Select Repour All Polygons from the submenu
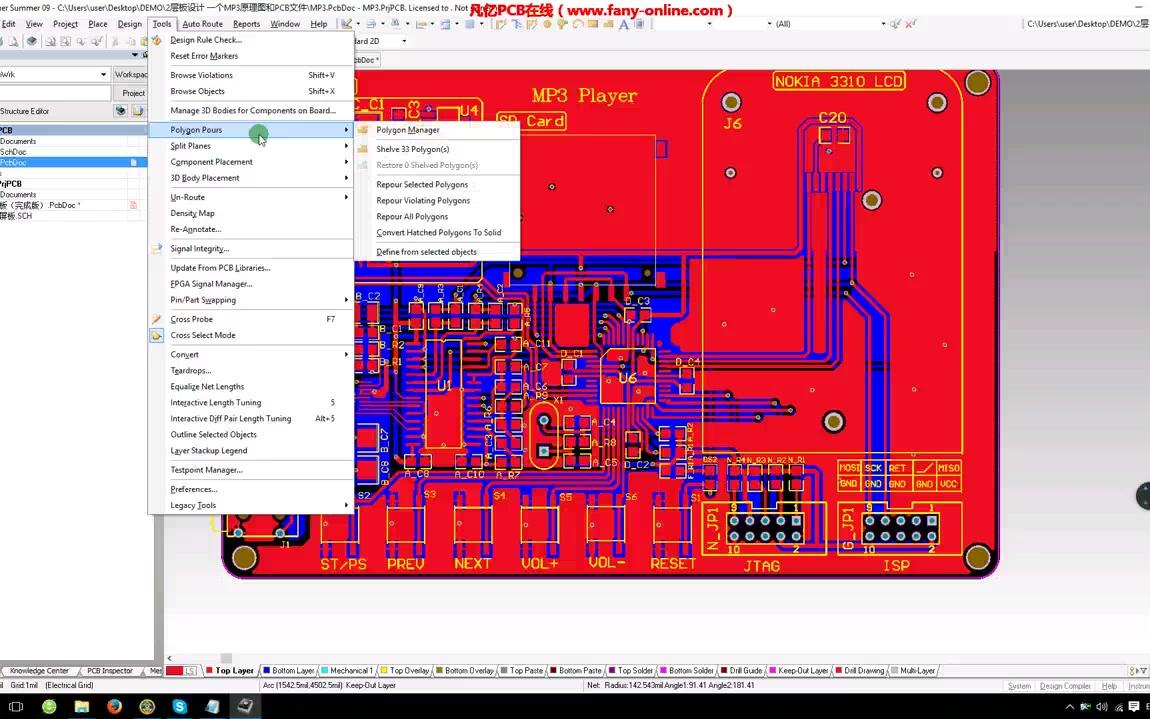Screen dimensions: 1150x719 click(412, 216)
